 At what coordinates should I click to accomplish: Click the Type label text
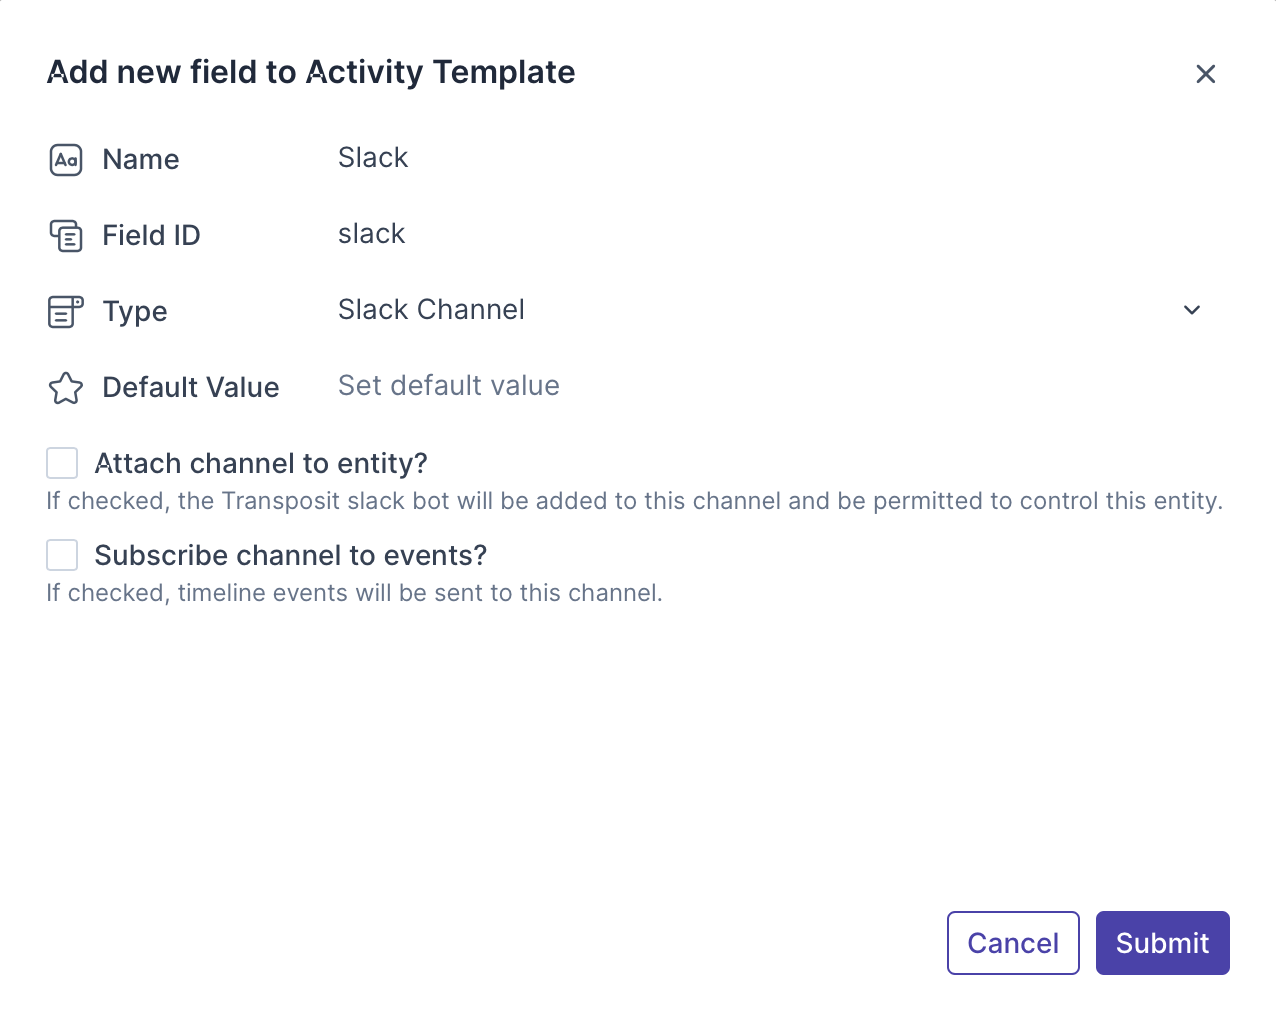(135, 312)
